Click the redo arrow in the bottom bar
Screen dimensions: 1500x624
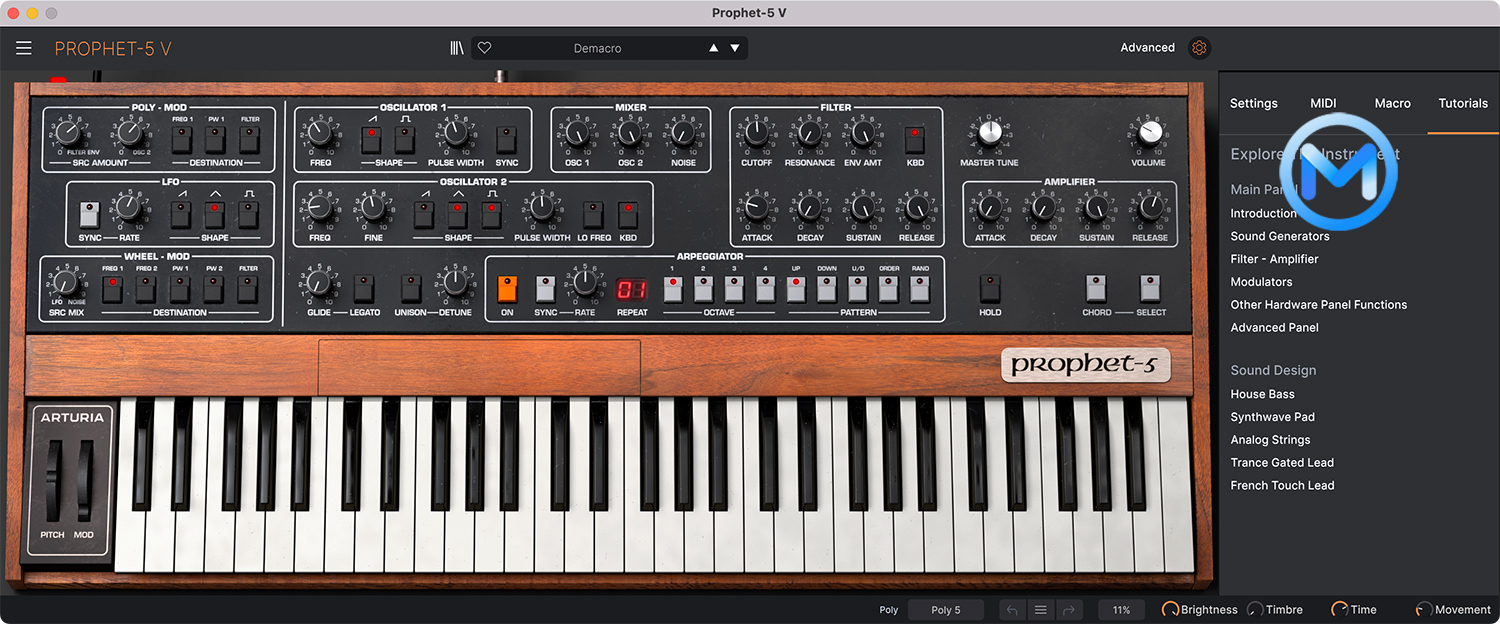coord(1069,609)
